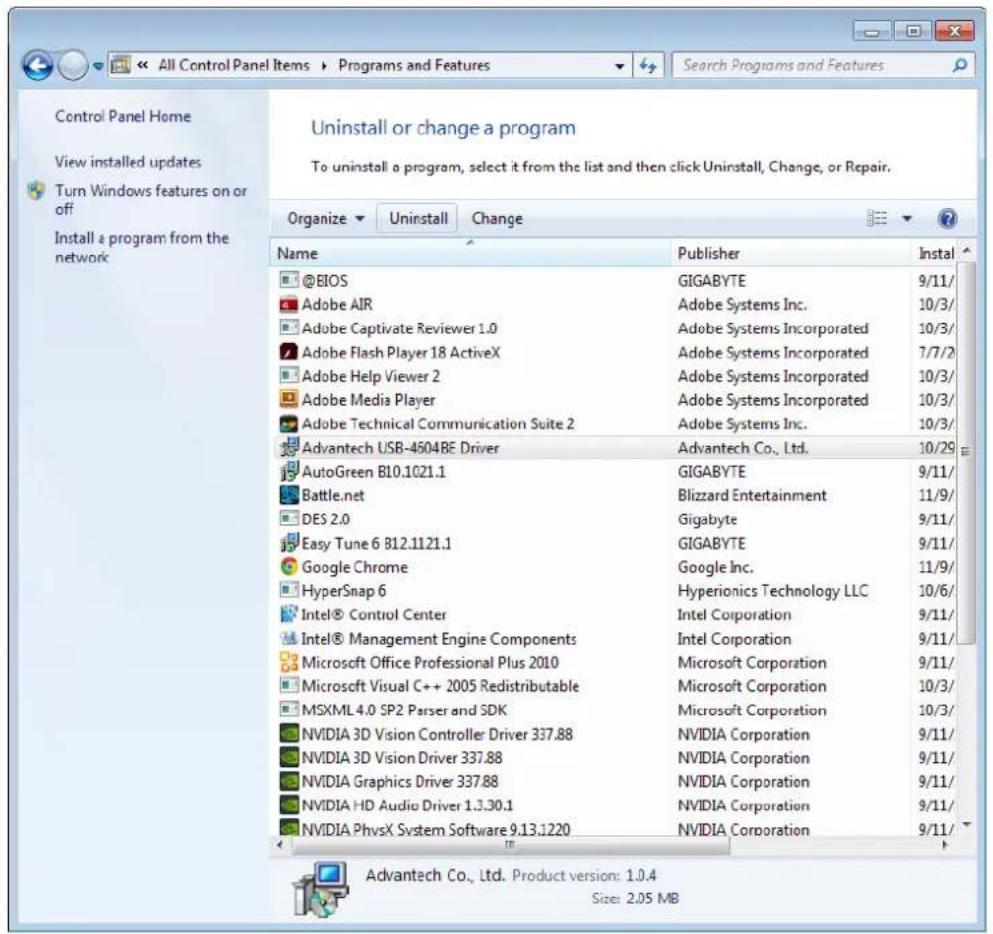Screen dimensions: 993x934
Task: Click the Intel Management Engine Components icon
Action: click(x=289, y=638)
